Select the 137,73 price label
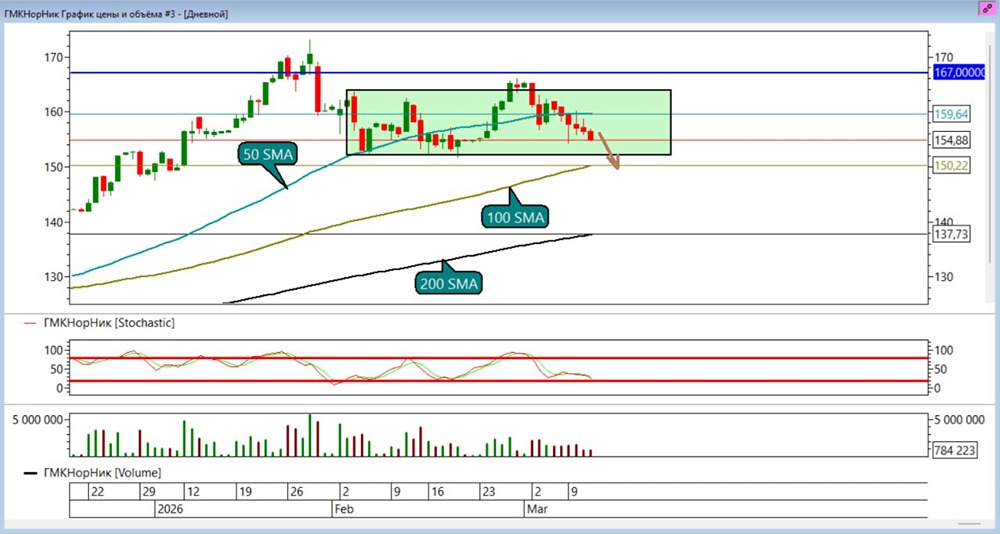Screen dimensions: 1000x534 click(952, 234)
